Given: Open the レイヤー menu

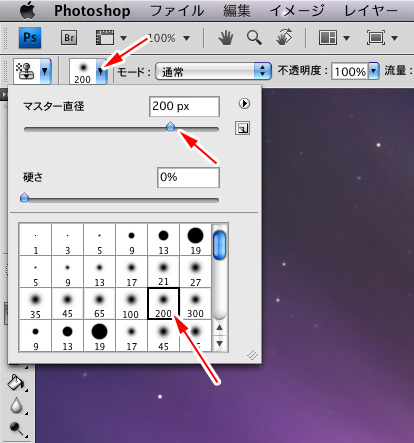Looking at the screenshot, I should (371, 11).
